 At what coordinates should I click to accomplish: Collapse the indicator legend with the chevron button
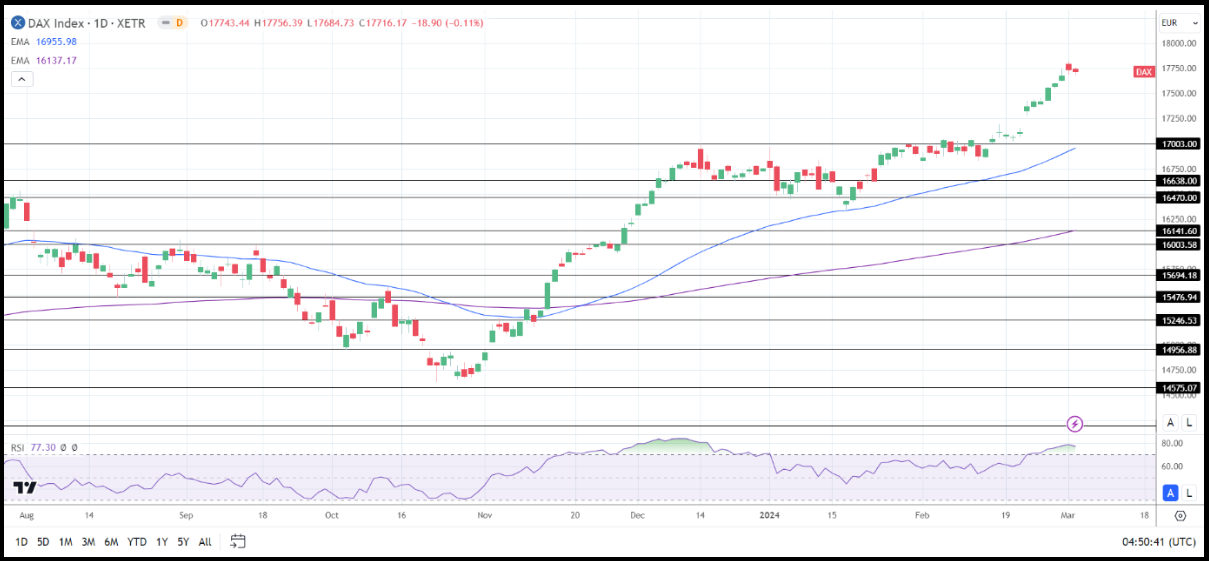coord(22,79)
